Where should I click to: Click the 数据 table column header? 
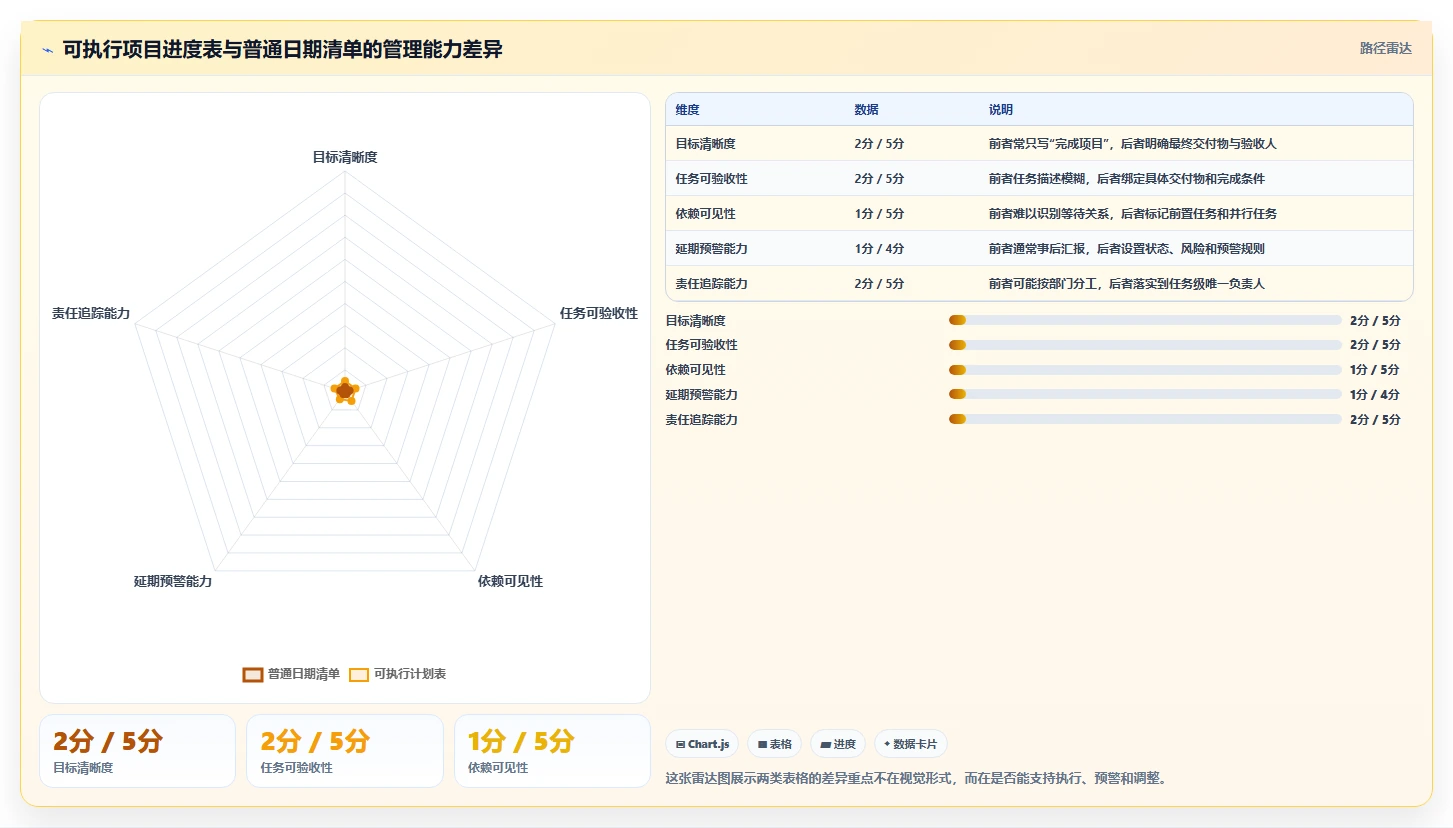[x=866, y=110]
